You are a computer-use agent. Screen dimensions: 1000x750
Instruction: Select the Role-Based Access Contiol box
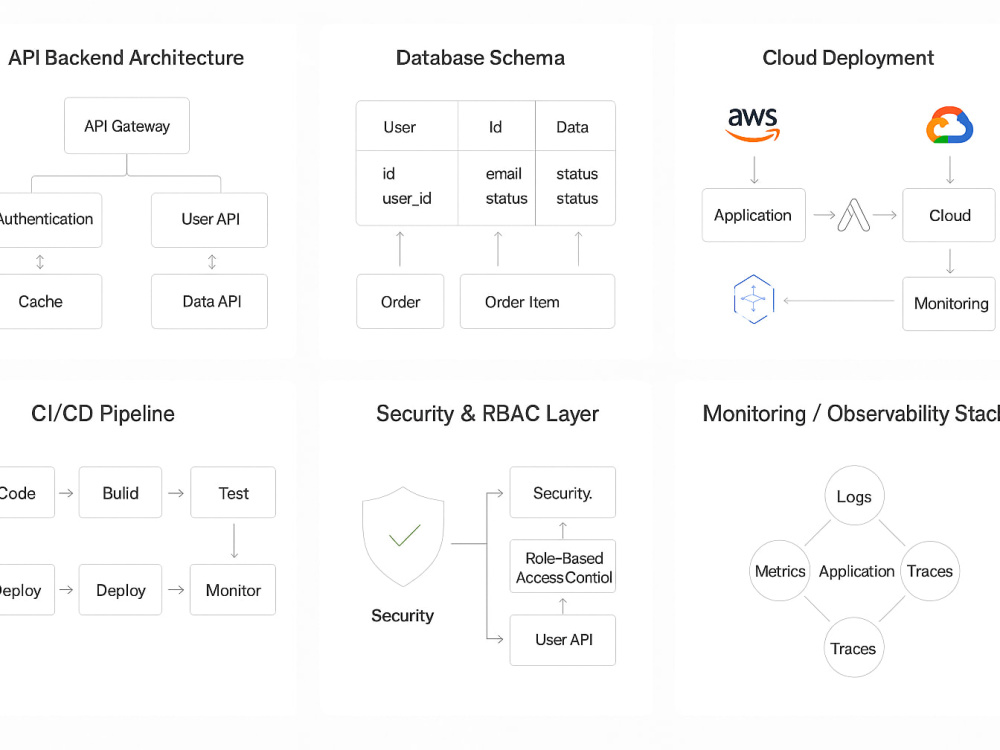[x=562, y=567]
